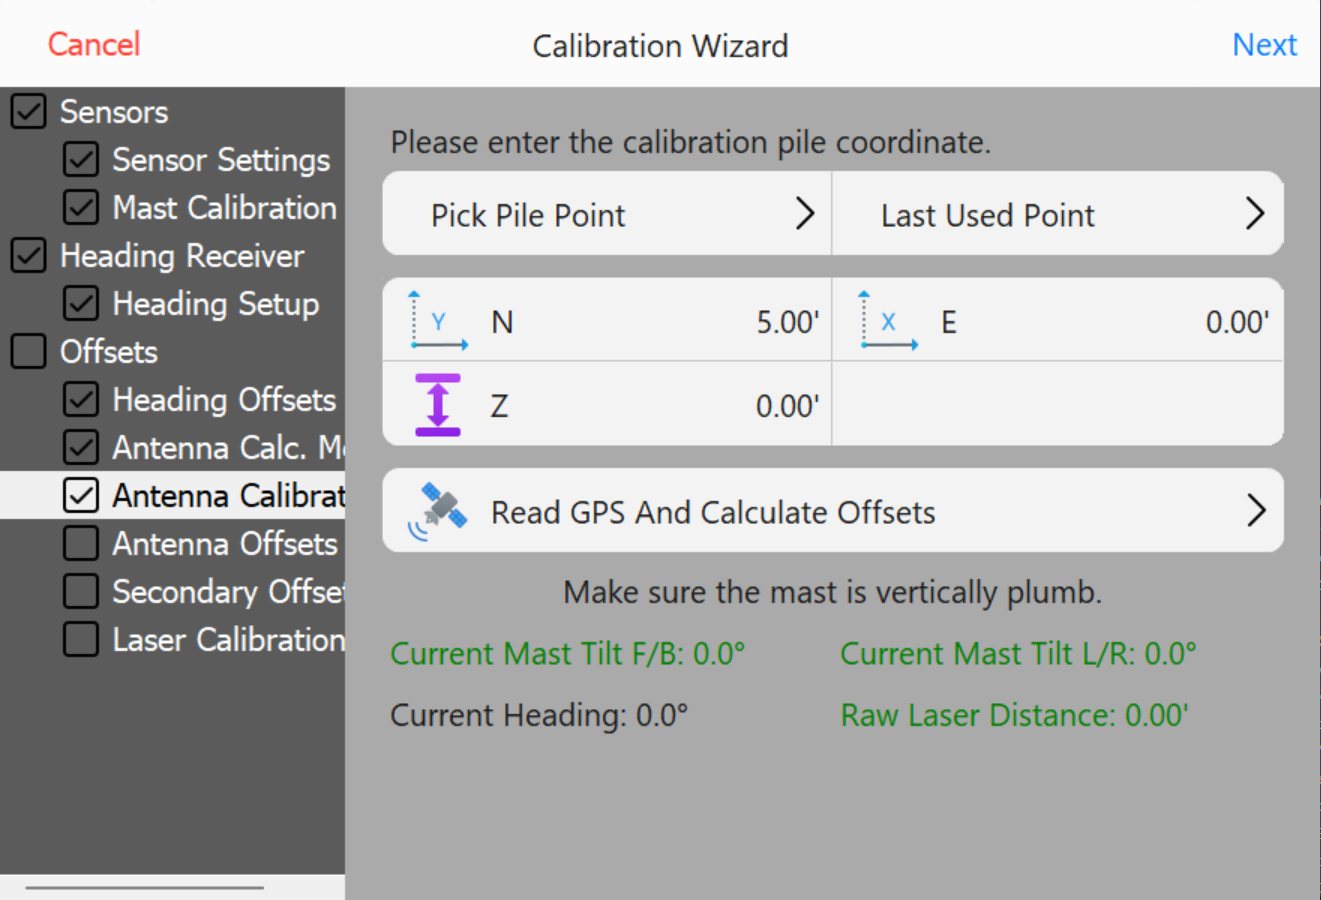
Task: Click the purple Z elevation icon
Action: [438, 405]
